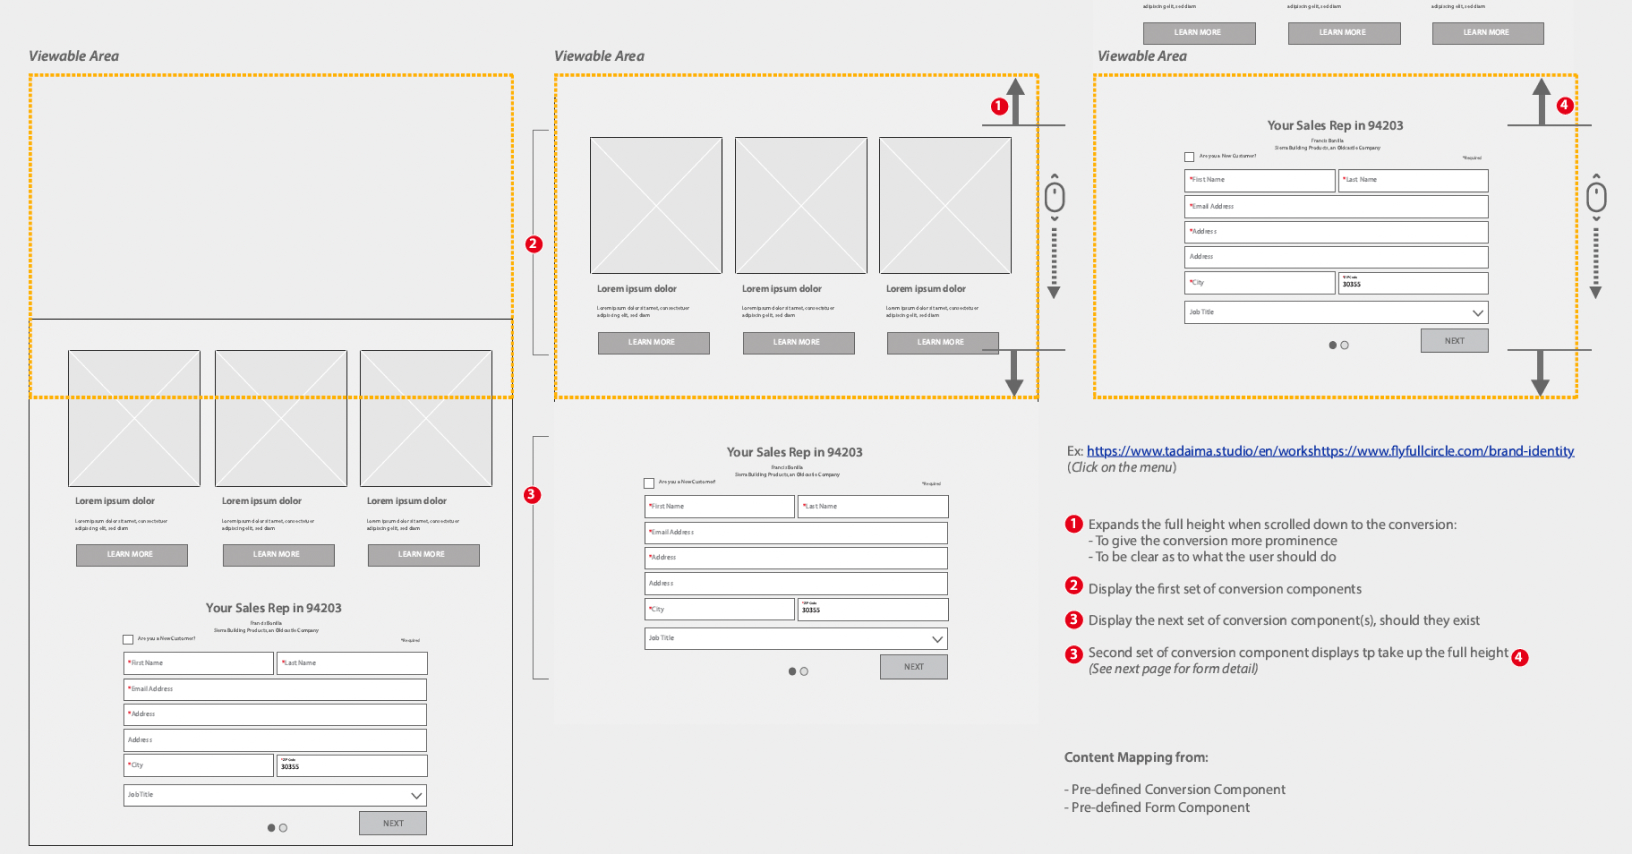
Task: Click rightmost LEARN MORE above right Viewable Area
Action: (1488, 33)
